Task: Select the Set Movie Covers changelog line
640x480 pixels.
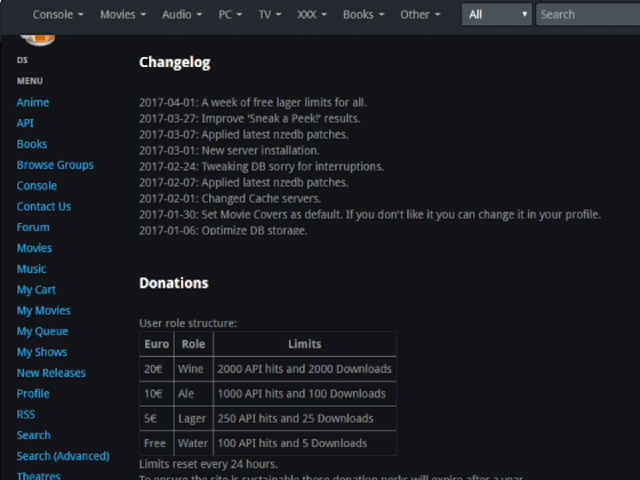Action: (x=370, y=215)
